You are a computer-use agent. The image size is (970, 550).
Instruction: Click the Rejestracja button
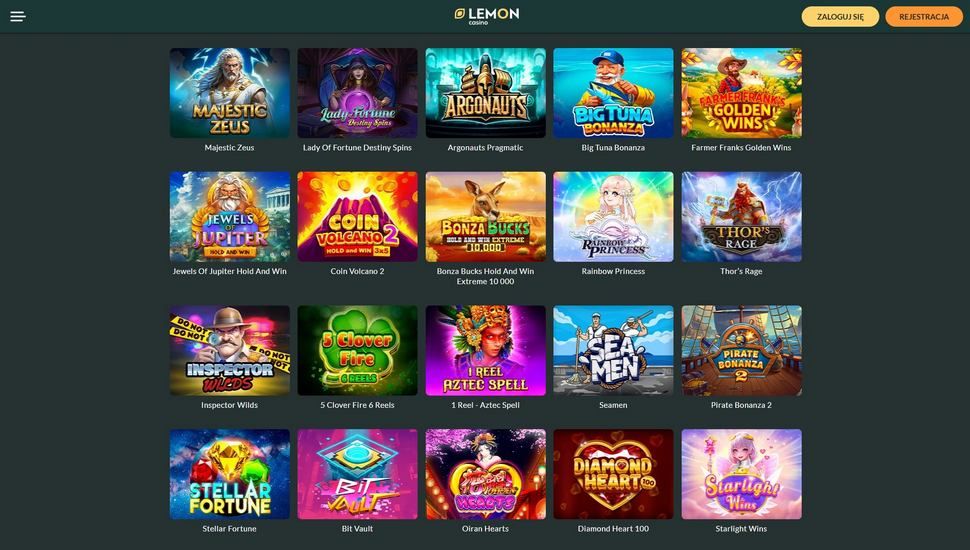click(924, 17)
